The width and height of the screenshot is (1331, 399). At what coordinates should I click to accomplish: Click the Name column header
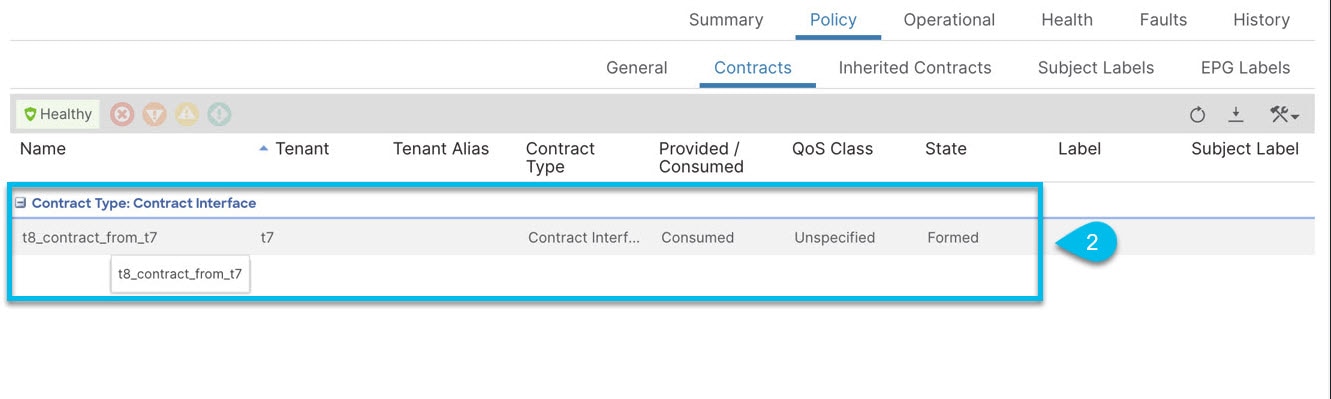click(x=43, y=149)
